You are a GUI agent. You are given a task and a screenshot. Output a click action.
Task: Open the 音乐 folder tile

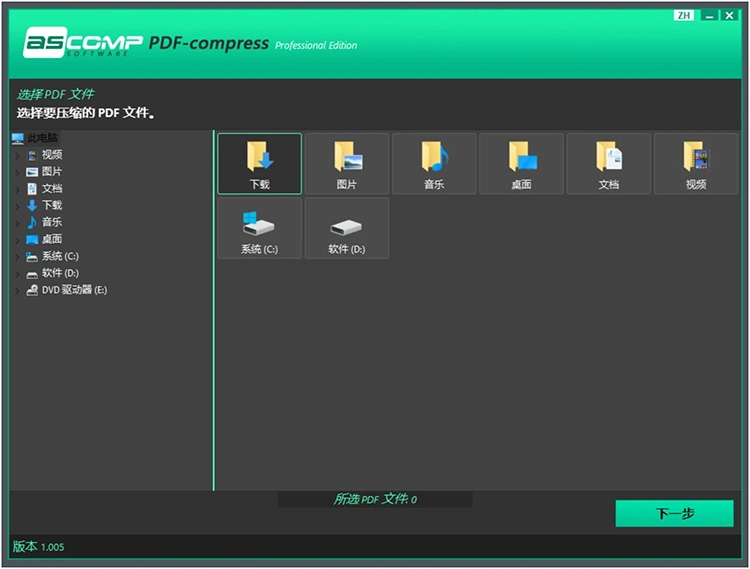click(433, 163)
